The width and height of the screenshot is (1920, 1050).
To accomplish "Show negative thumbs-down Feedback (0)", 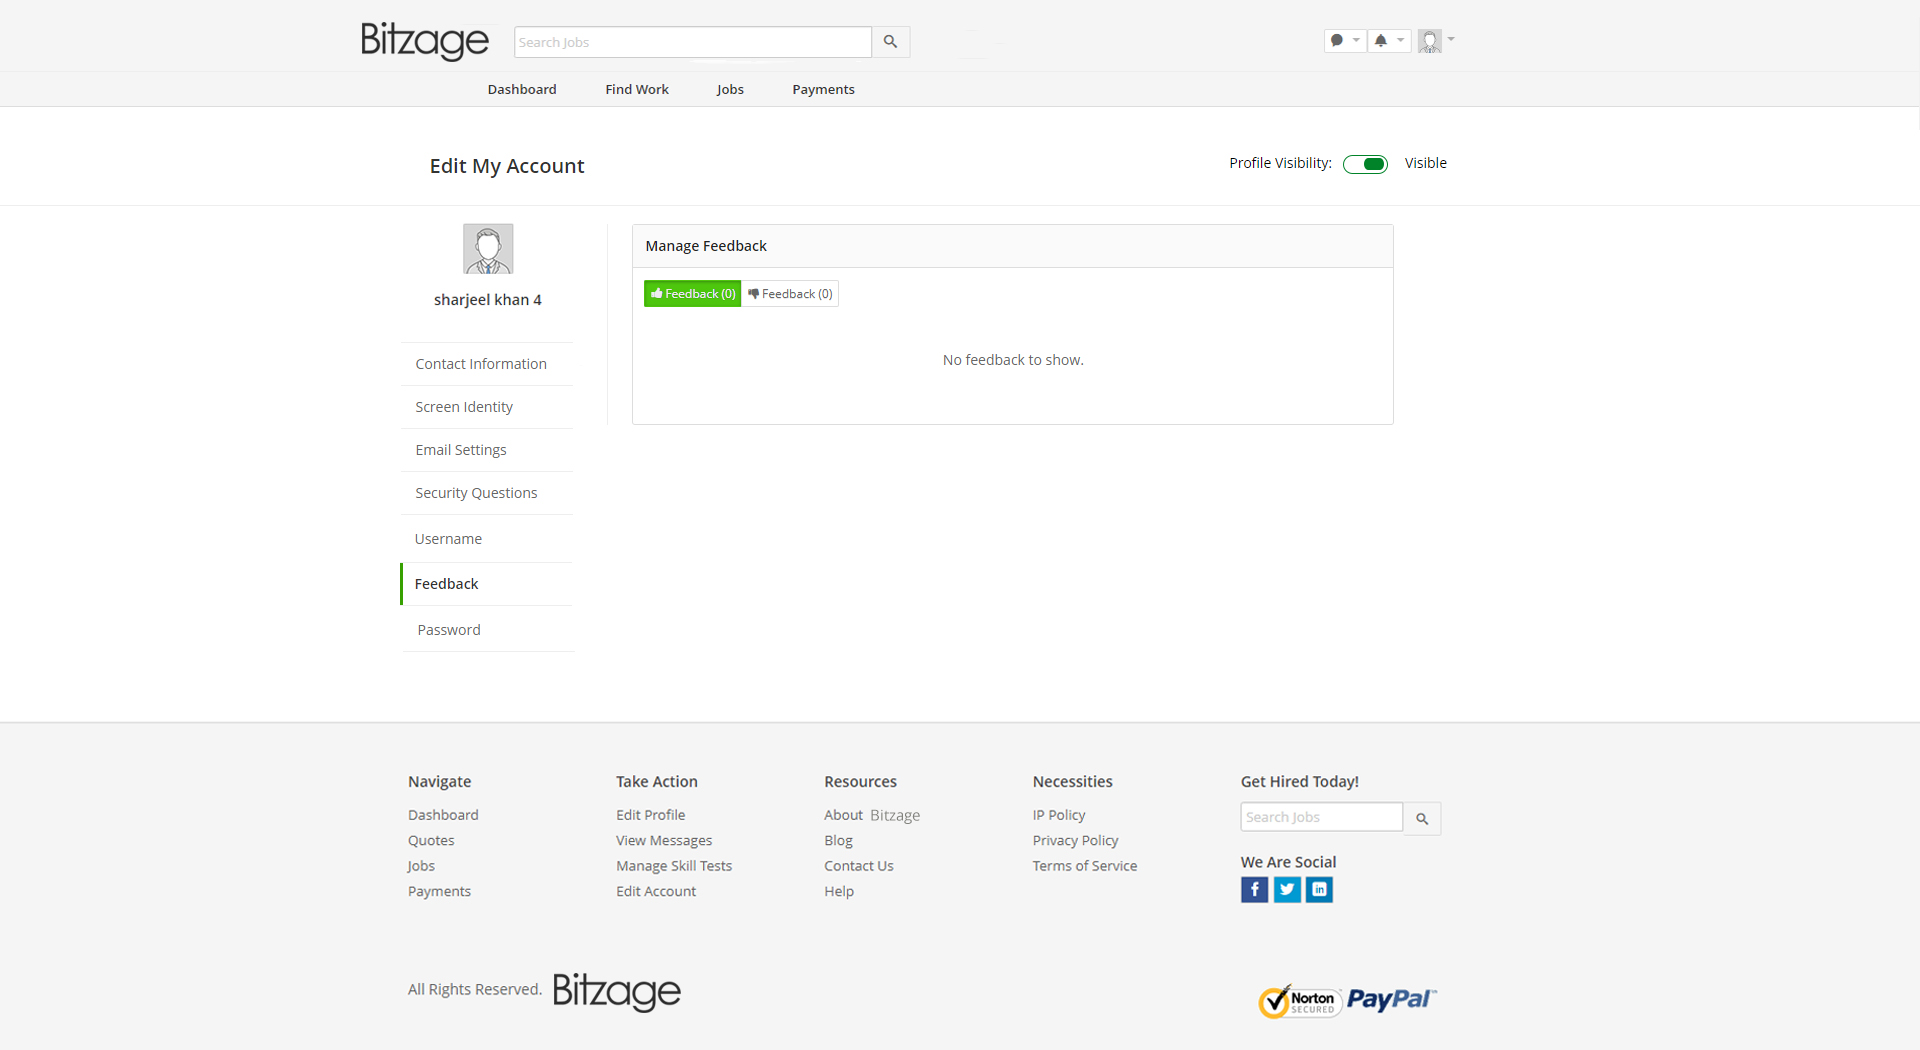I will 790,294.
